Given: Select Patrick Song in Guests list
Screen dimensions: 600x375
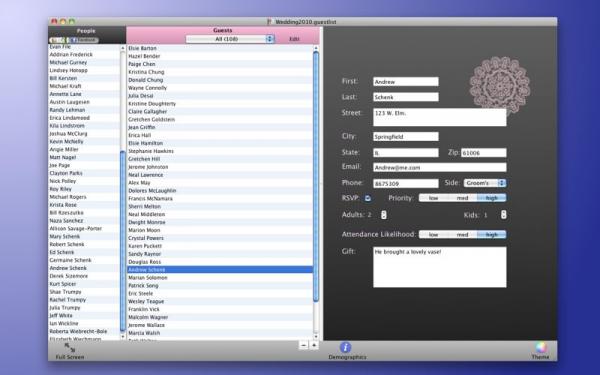Looking at the screenshot, I should (220, 285).
